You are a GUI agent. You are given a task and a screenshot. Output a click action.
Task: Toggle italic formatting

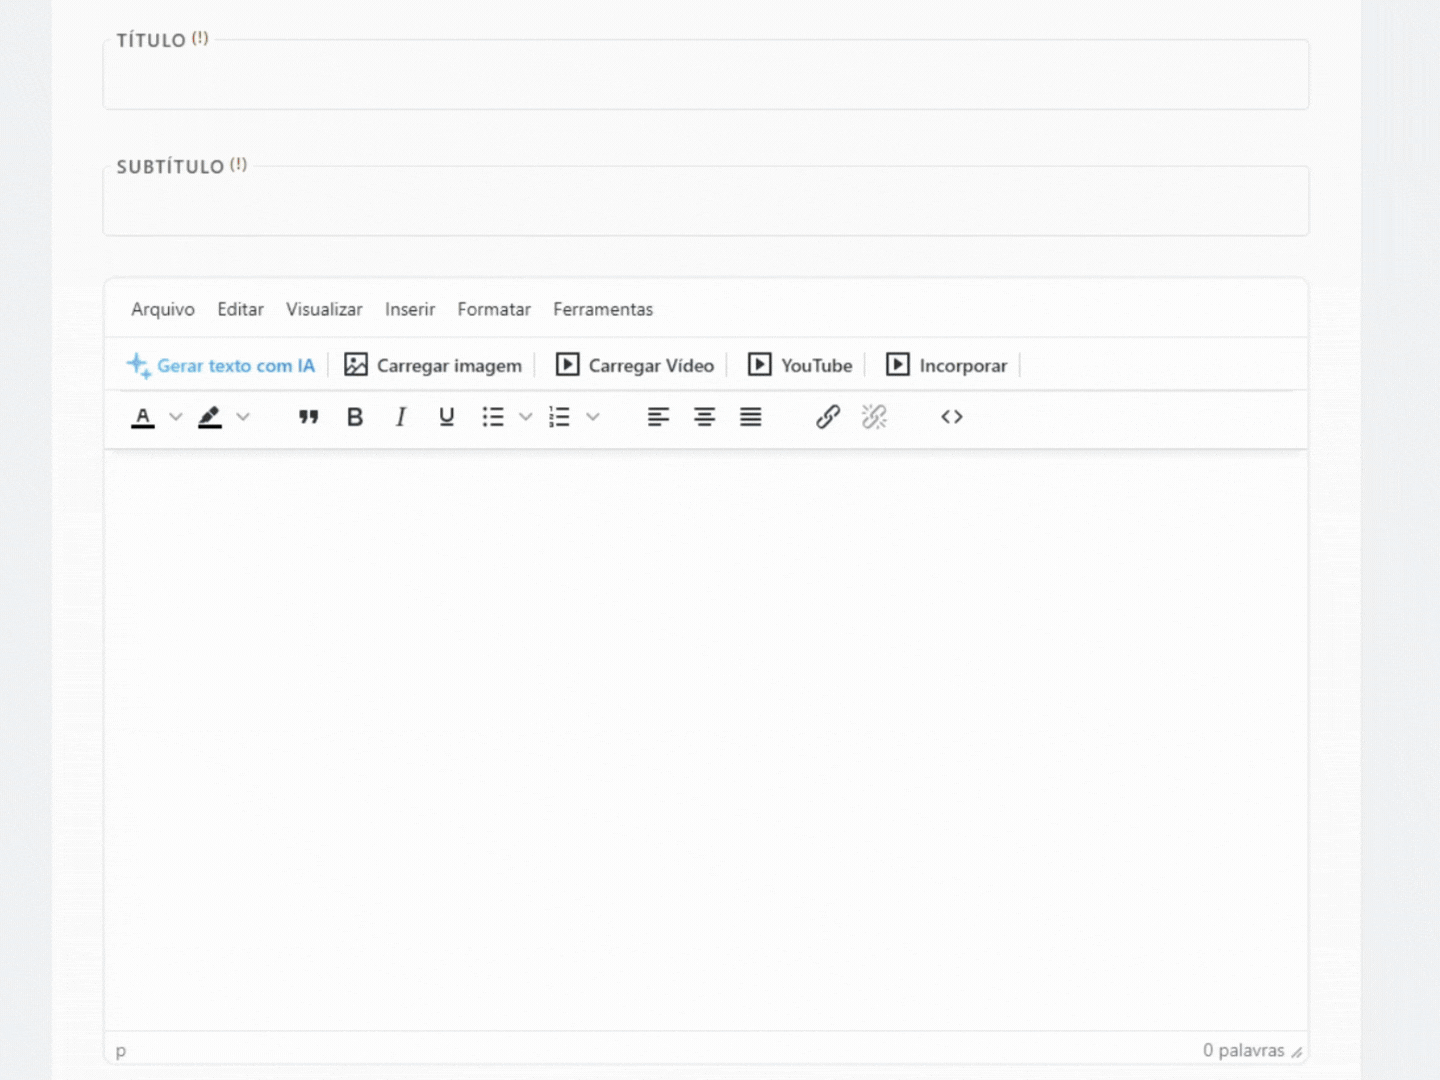[401, 417]
